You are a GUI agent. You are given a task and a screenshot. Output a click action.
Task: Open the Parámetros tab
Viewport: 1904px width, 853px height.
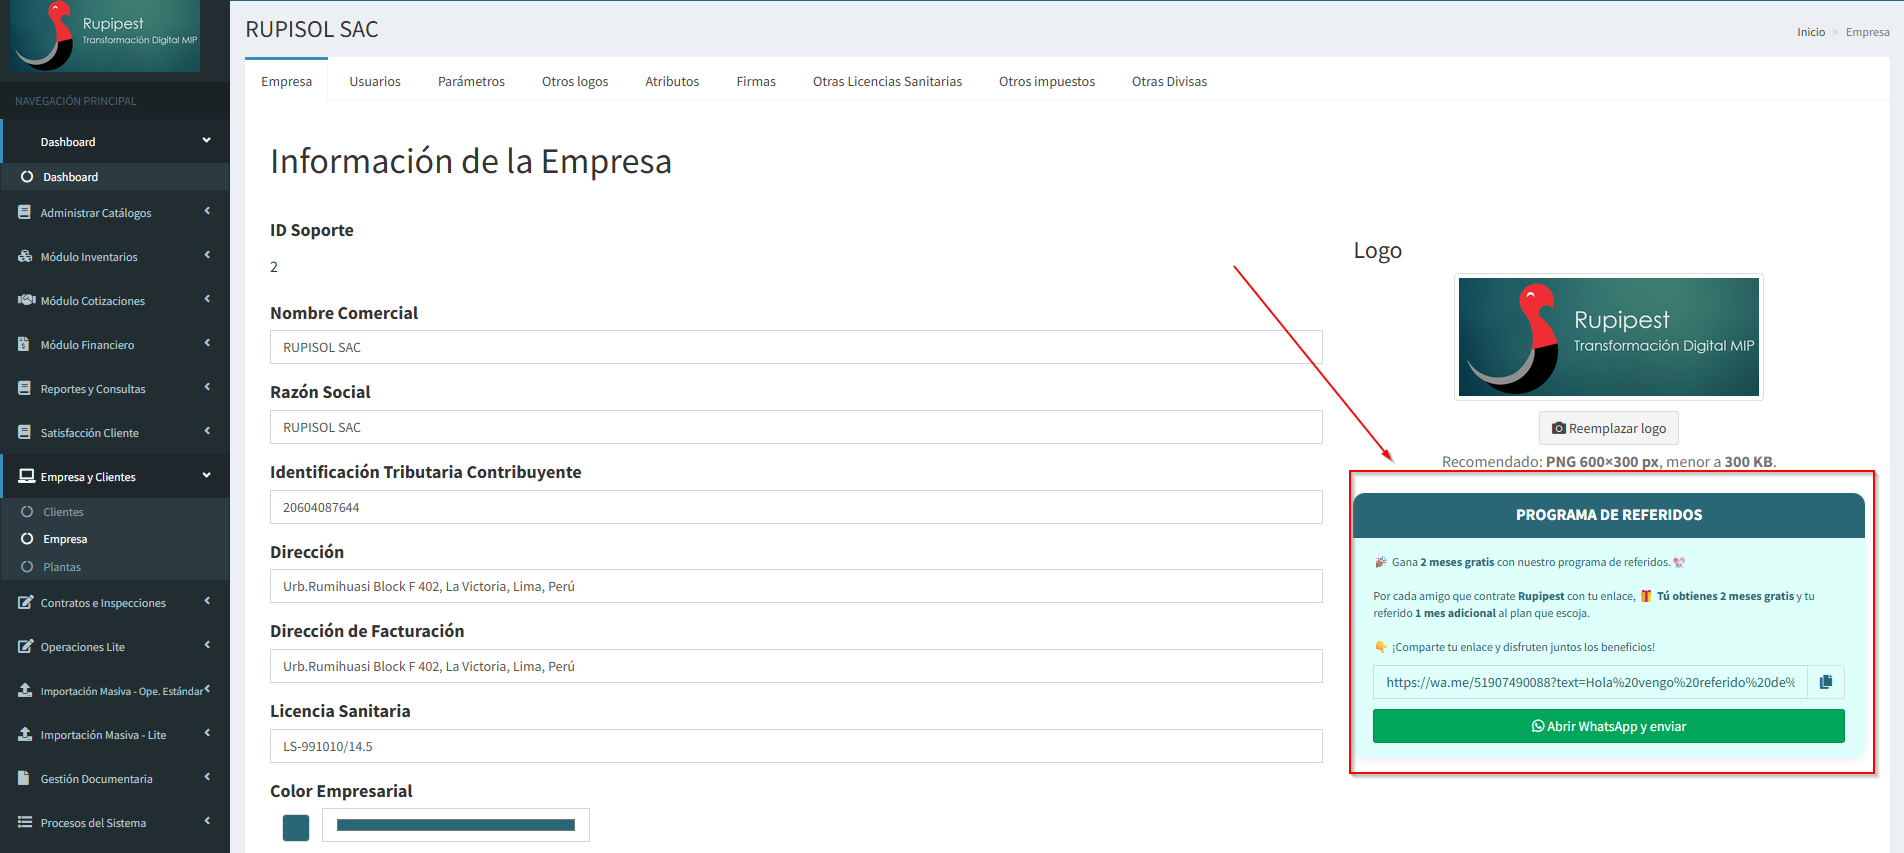coord(471,81)
